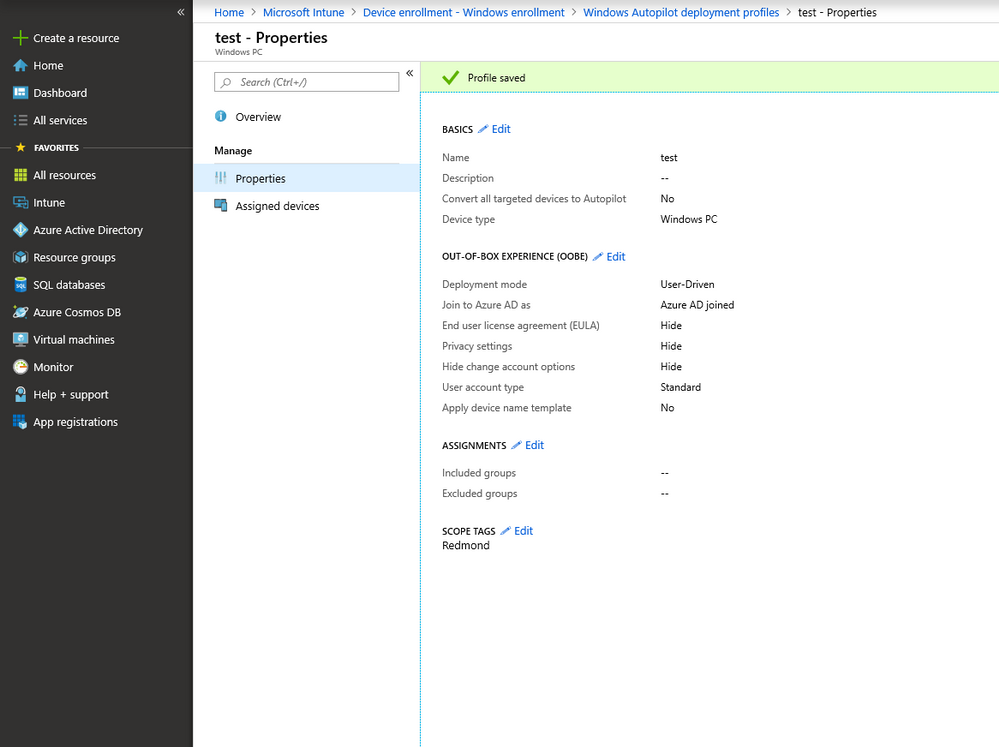
Task: Click the Overview info icon
Action: pyautogui.click(x=220, y=116)
